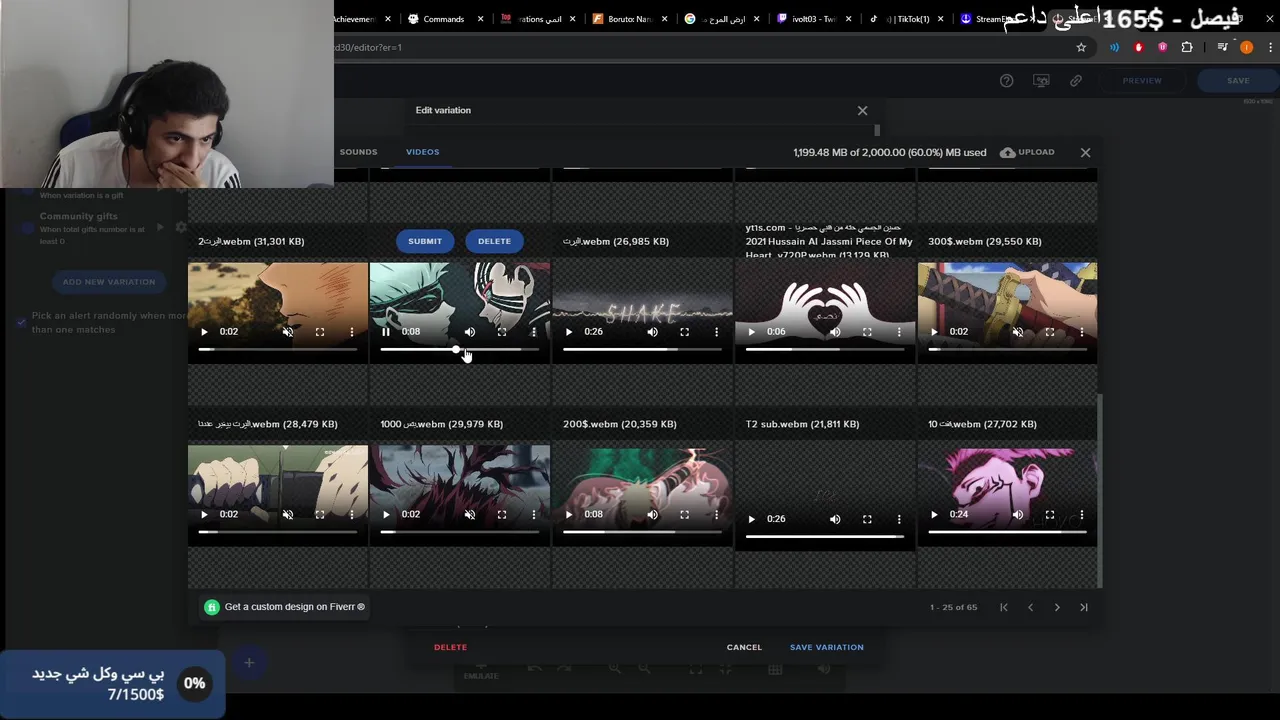Play the SHAKE video preview

(x=569, y=332)
